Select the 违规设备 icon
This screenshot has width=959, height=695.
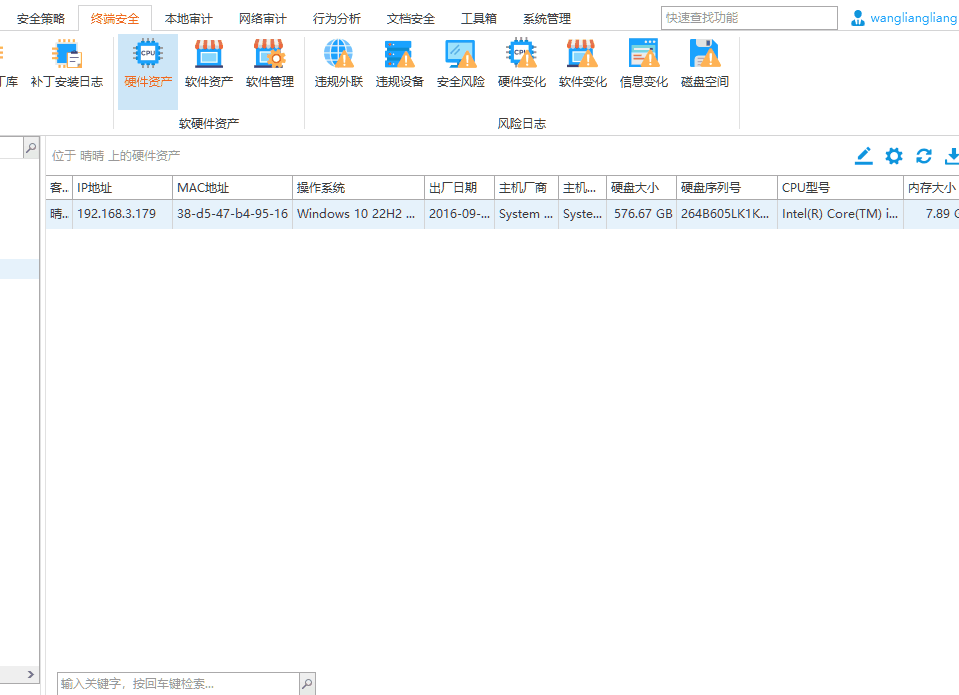click(x=400, y=64)
